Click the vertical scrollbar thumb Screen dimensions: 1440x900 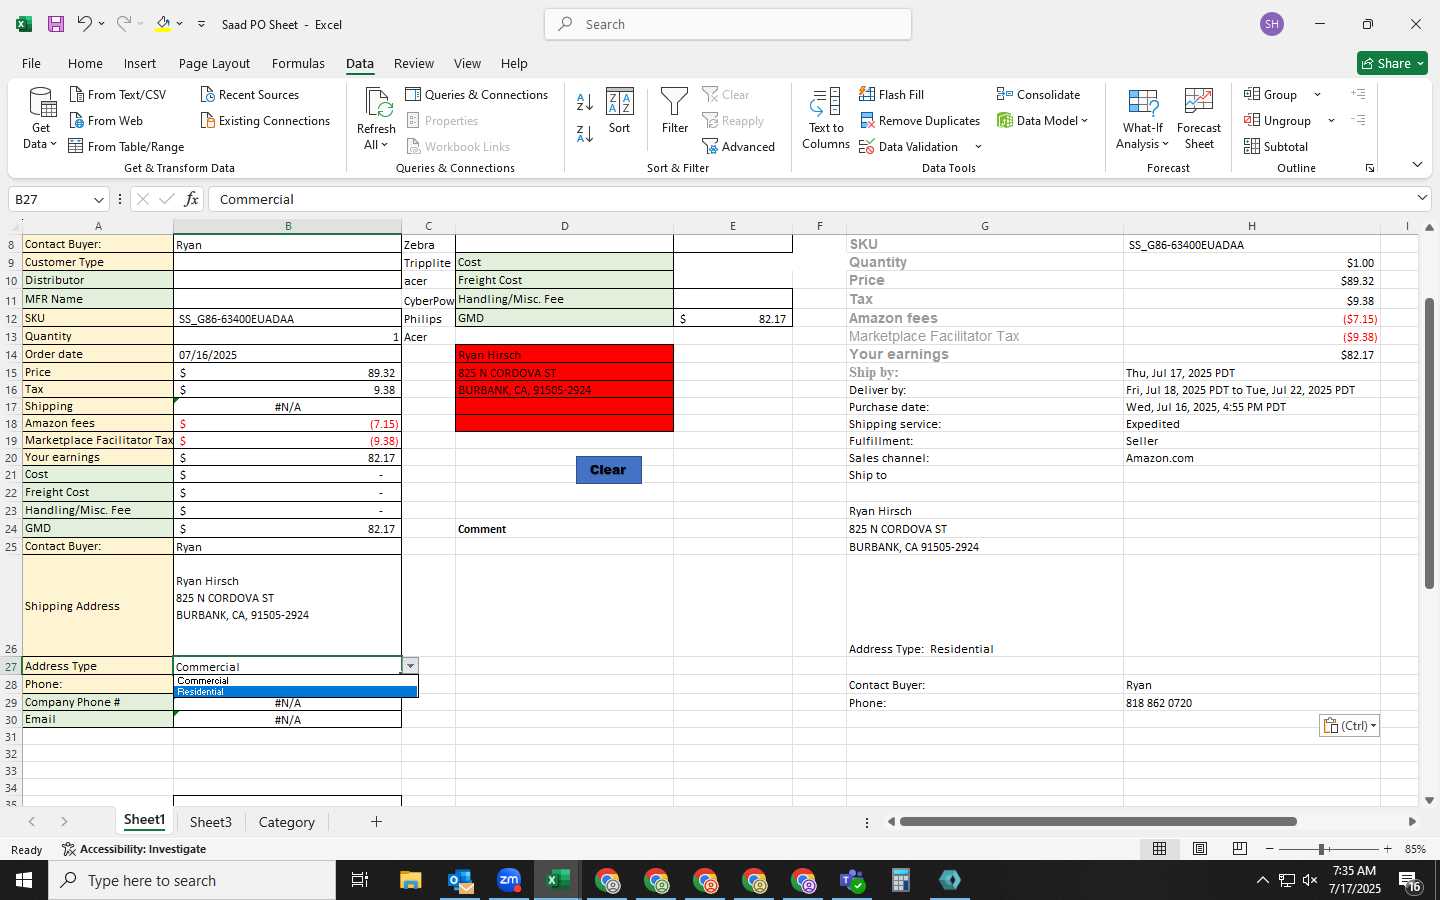pyautogui.click(x=1429, y=442)
